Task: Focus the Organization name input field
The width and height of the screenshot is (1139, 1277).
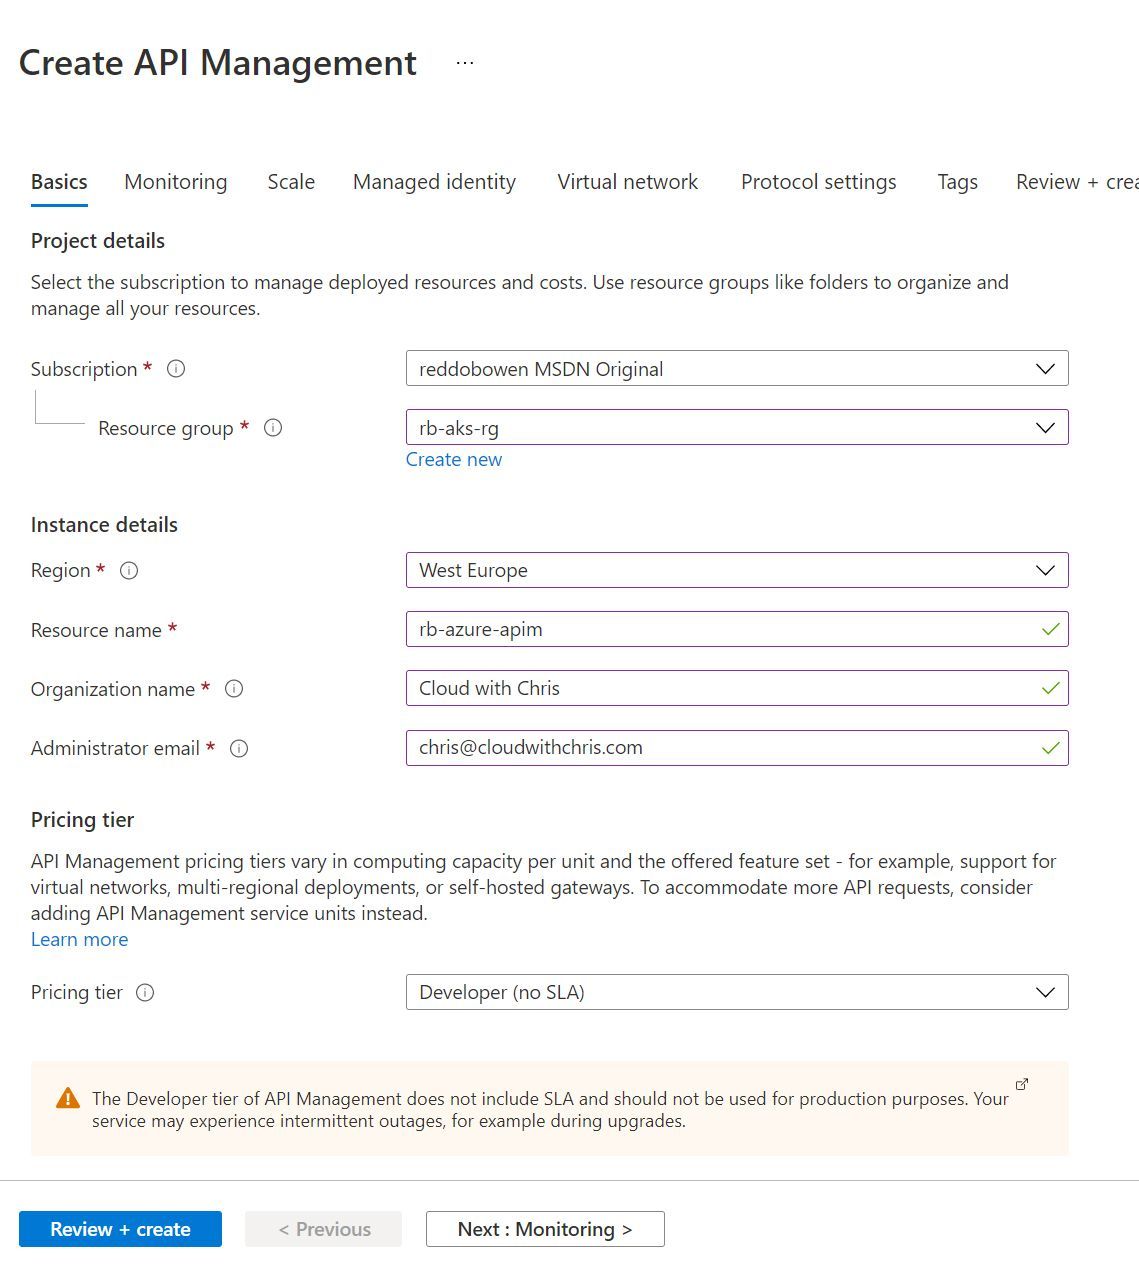Action: [737, 688]
